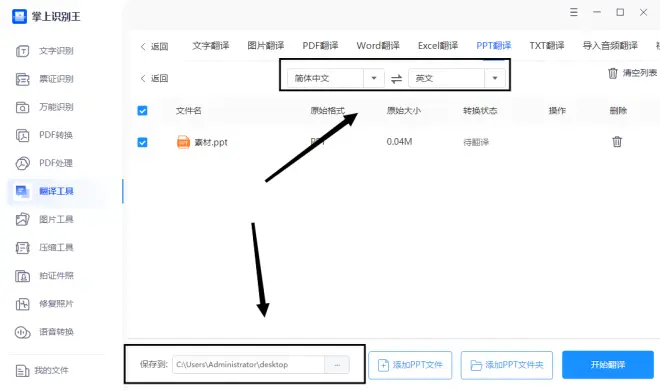Switch to the Excel翻译 tab
This screenshot has height=391, width=660.
438,45
